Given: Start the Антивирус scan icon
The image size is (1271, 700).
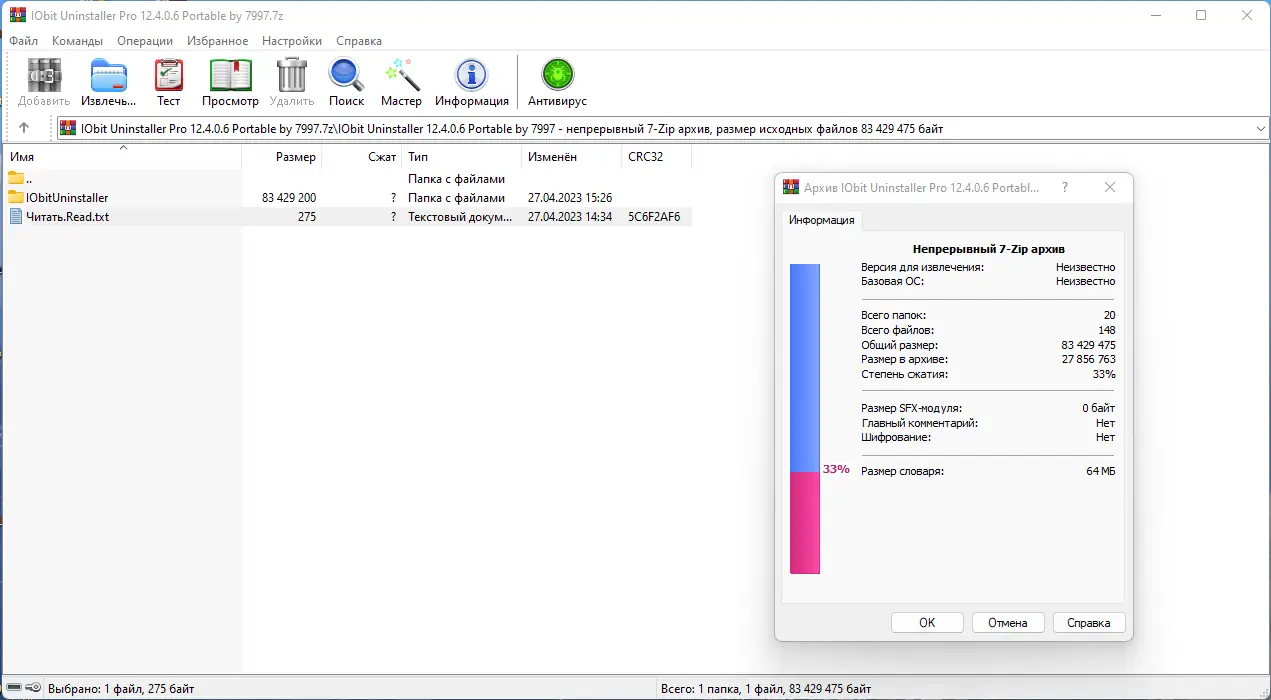Looking at the screenshot, I should (556, 75).
